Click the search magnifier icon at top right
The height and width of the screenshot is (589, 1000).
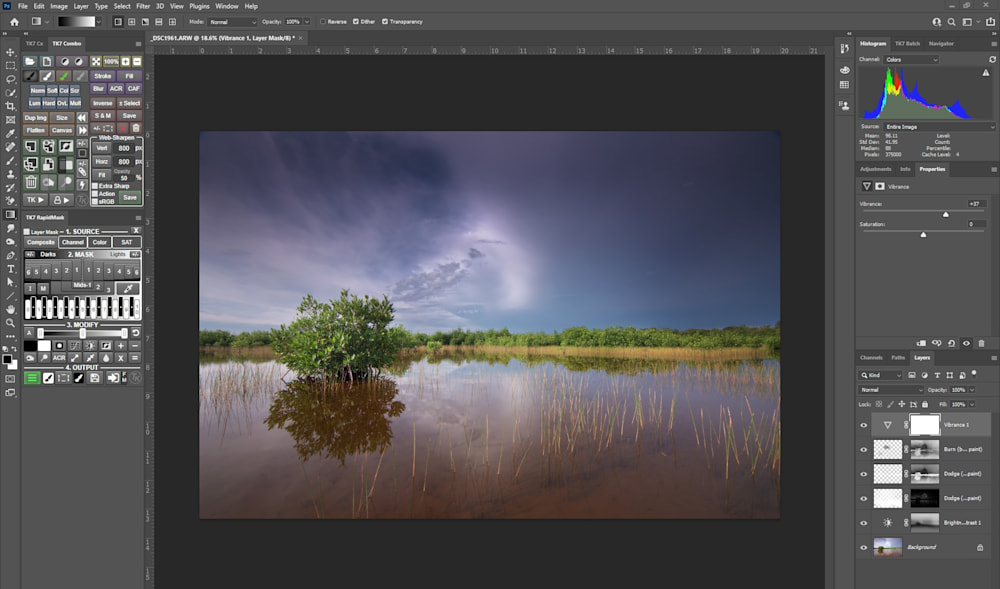(951, 22)
